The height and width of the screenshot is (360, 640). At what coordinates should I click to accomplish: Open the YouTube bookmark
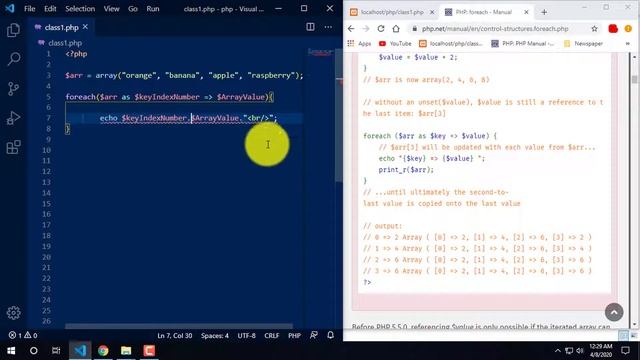395,44
